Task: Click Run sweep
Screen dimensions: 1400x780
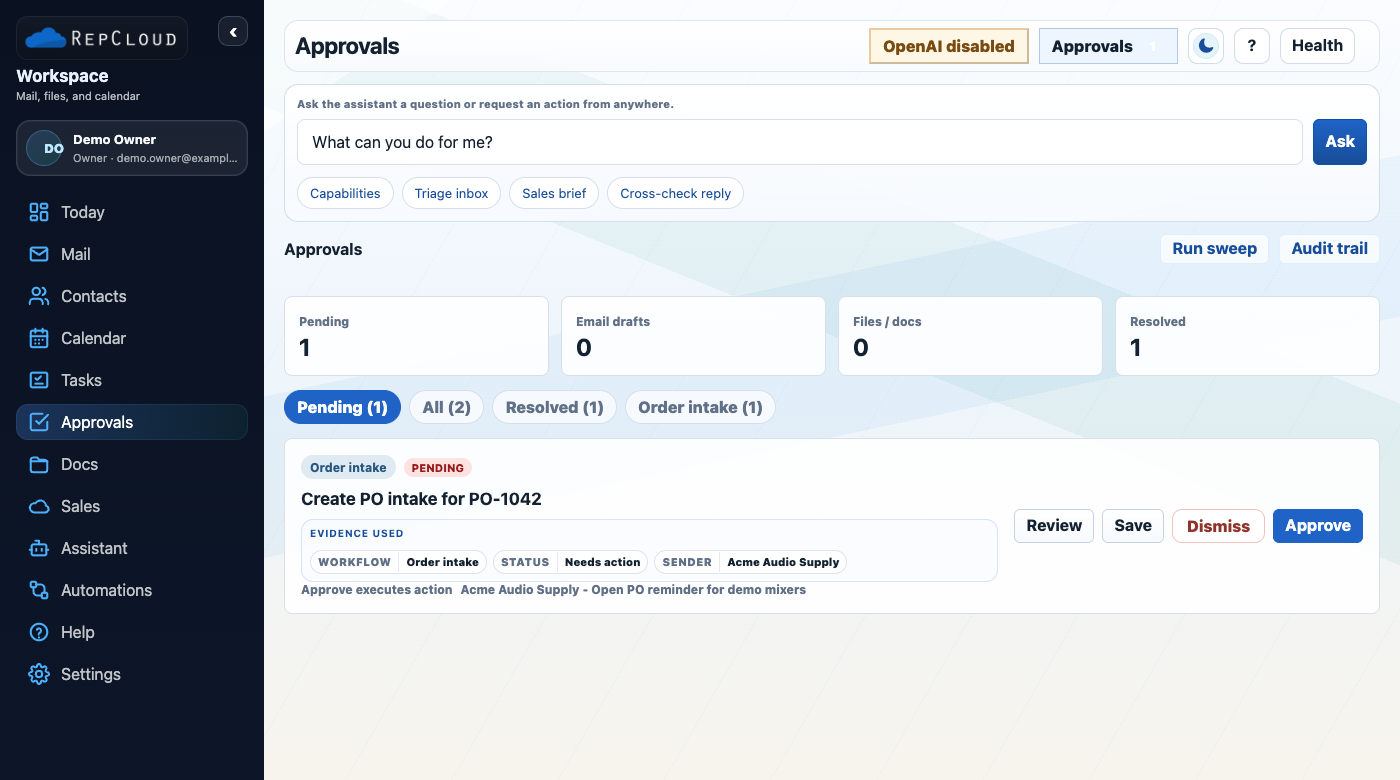Action: tap(1215, 249)
